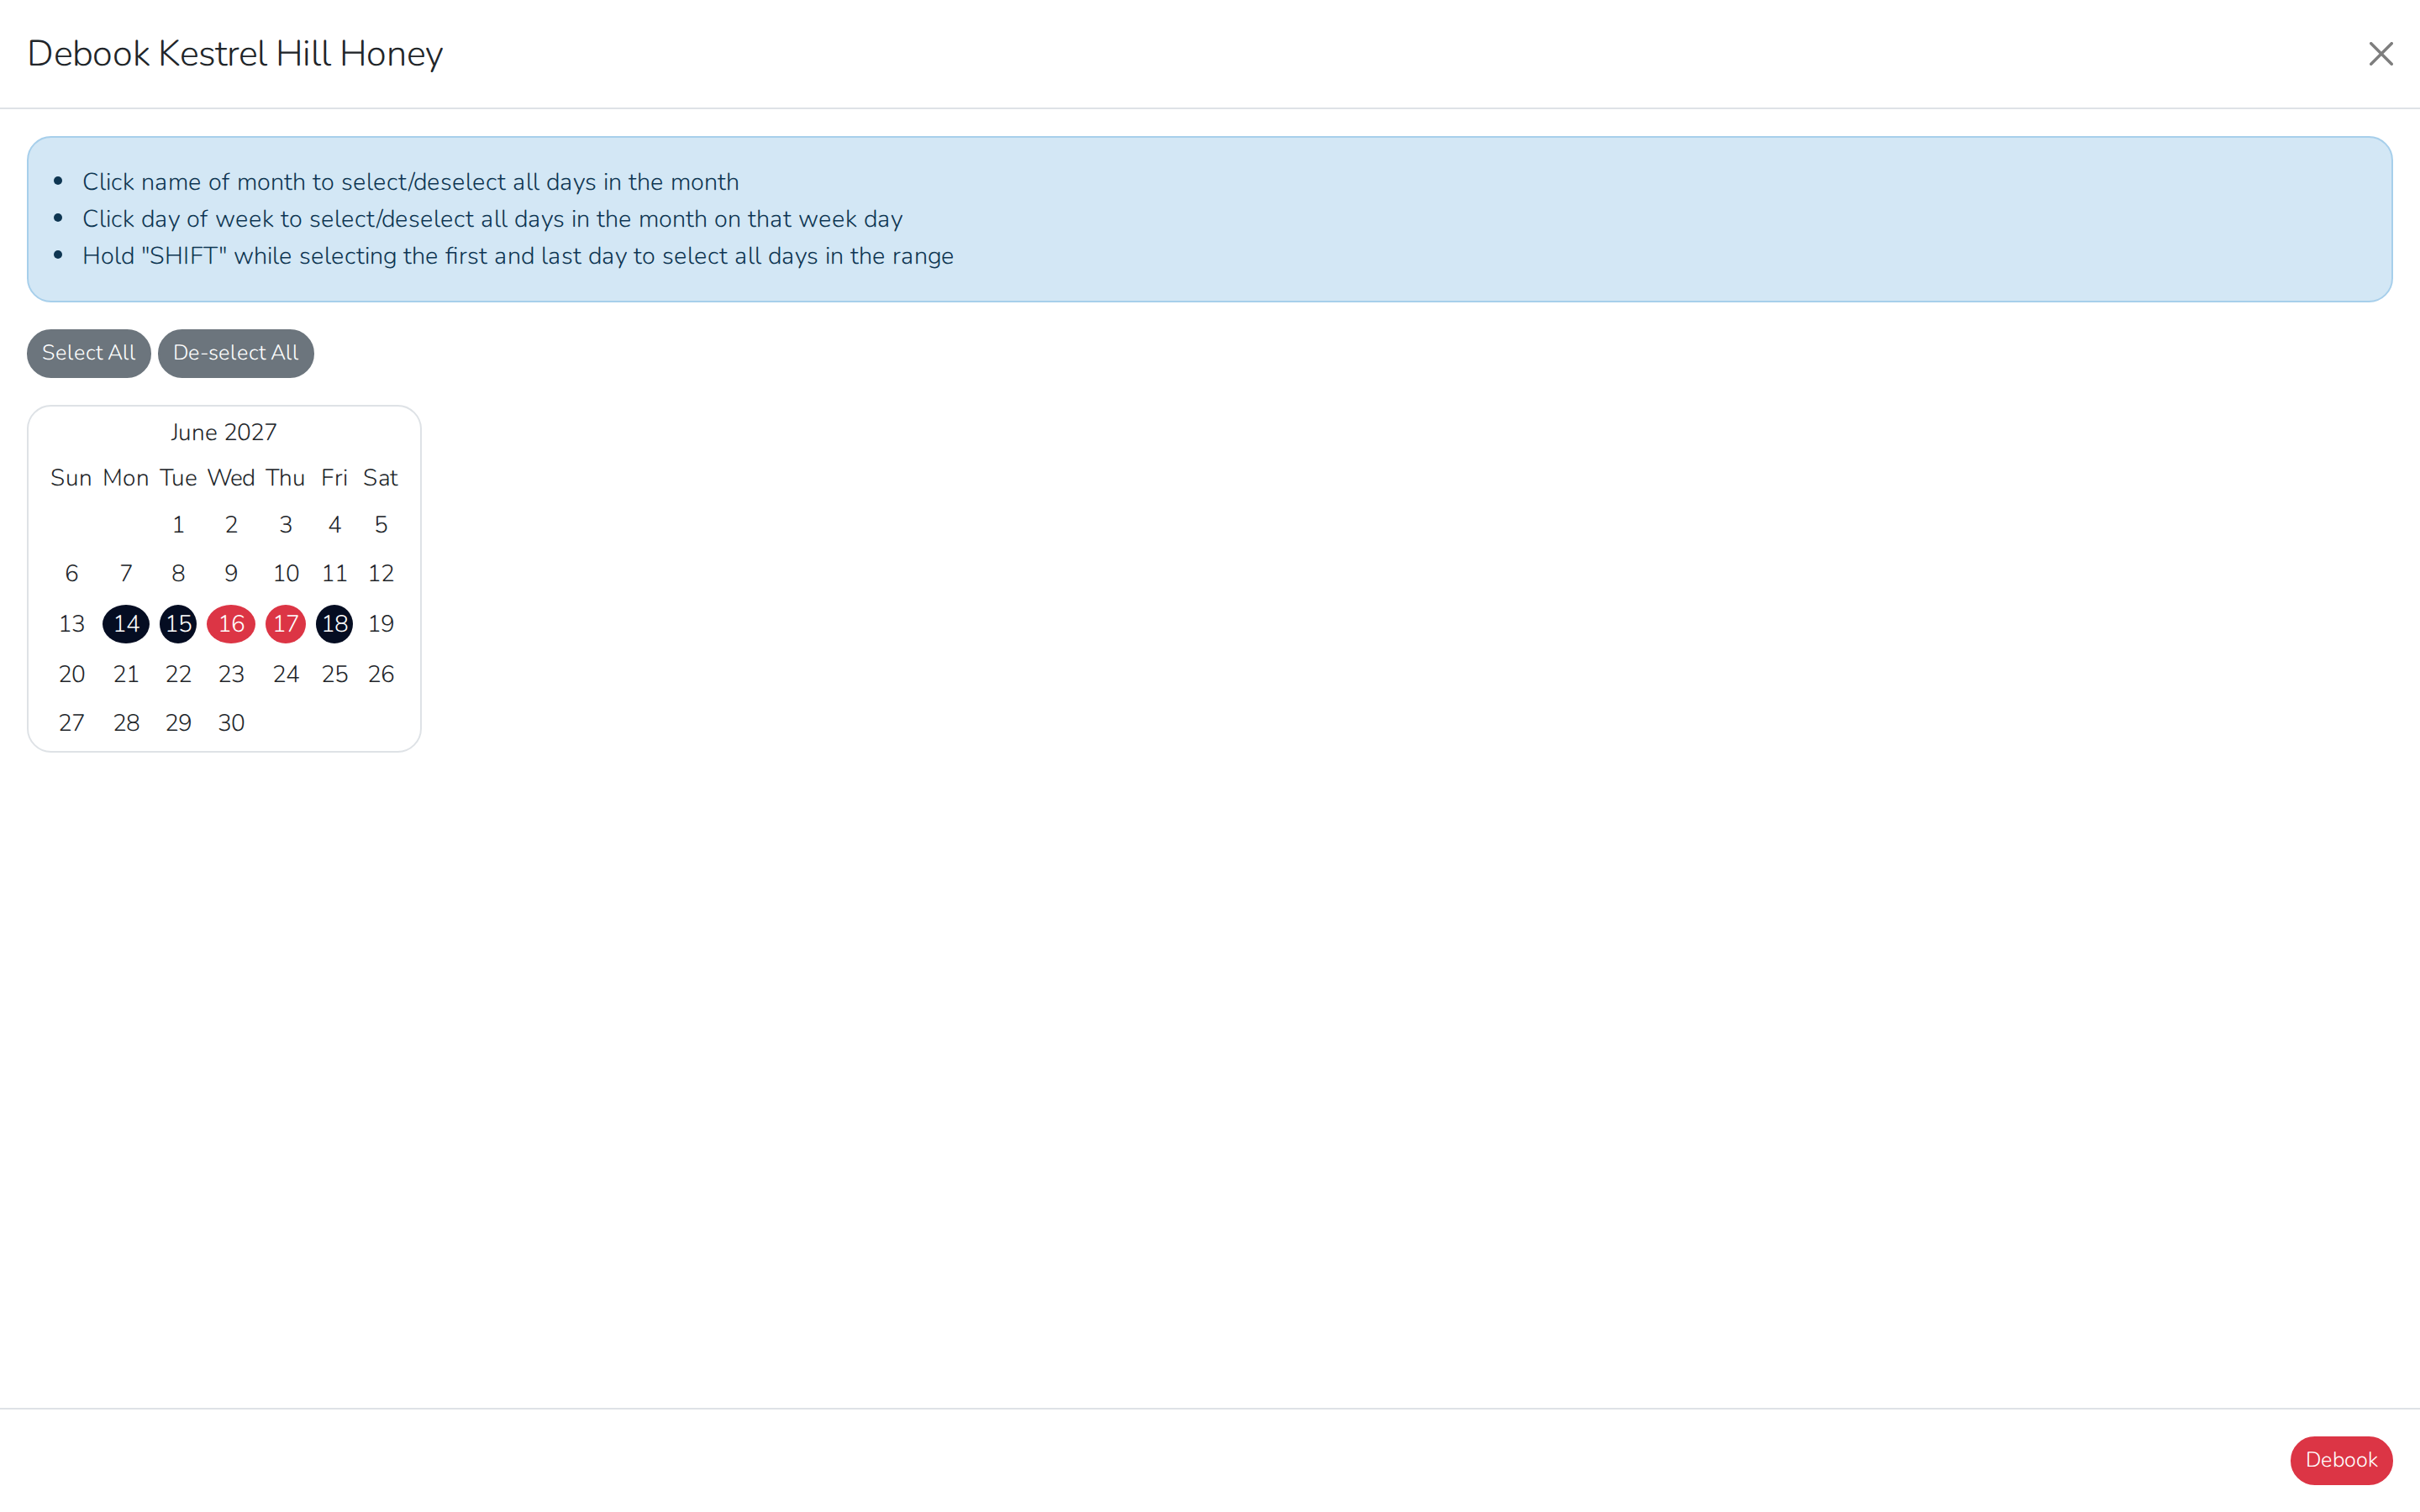Select day 12 in June calendar
Image resolution: width=2420 pixels, height=1512 pixels.
(381, 574)
